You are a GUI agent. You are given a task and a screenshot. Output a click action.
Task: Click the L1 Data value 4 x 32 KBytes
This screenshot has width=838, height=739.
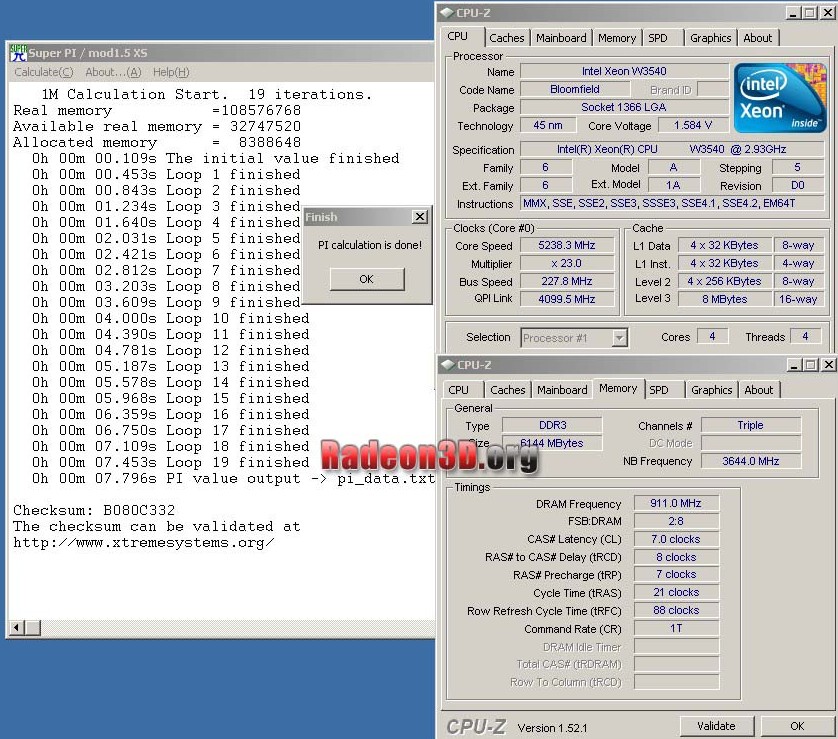point(725,245)
